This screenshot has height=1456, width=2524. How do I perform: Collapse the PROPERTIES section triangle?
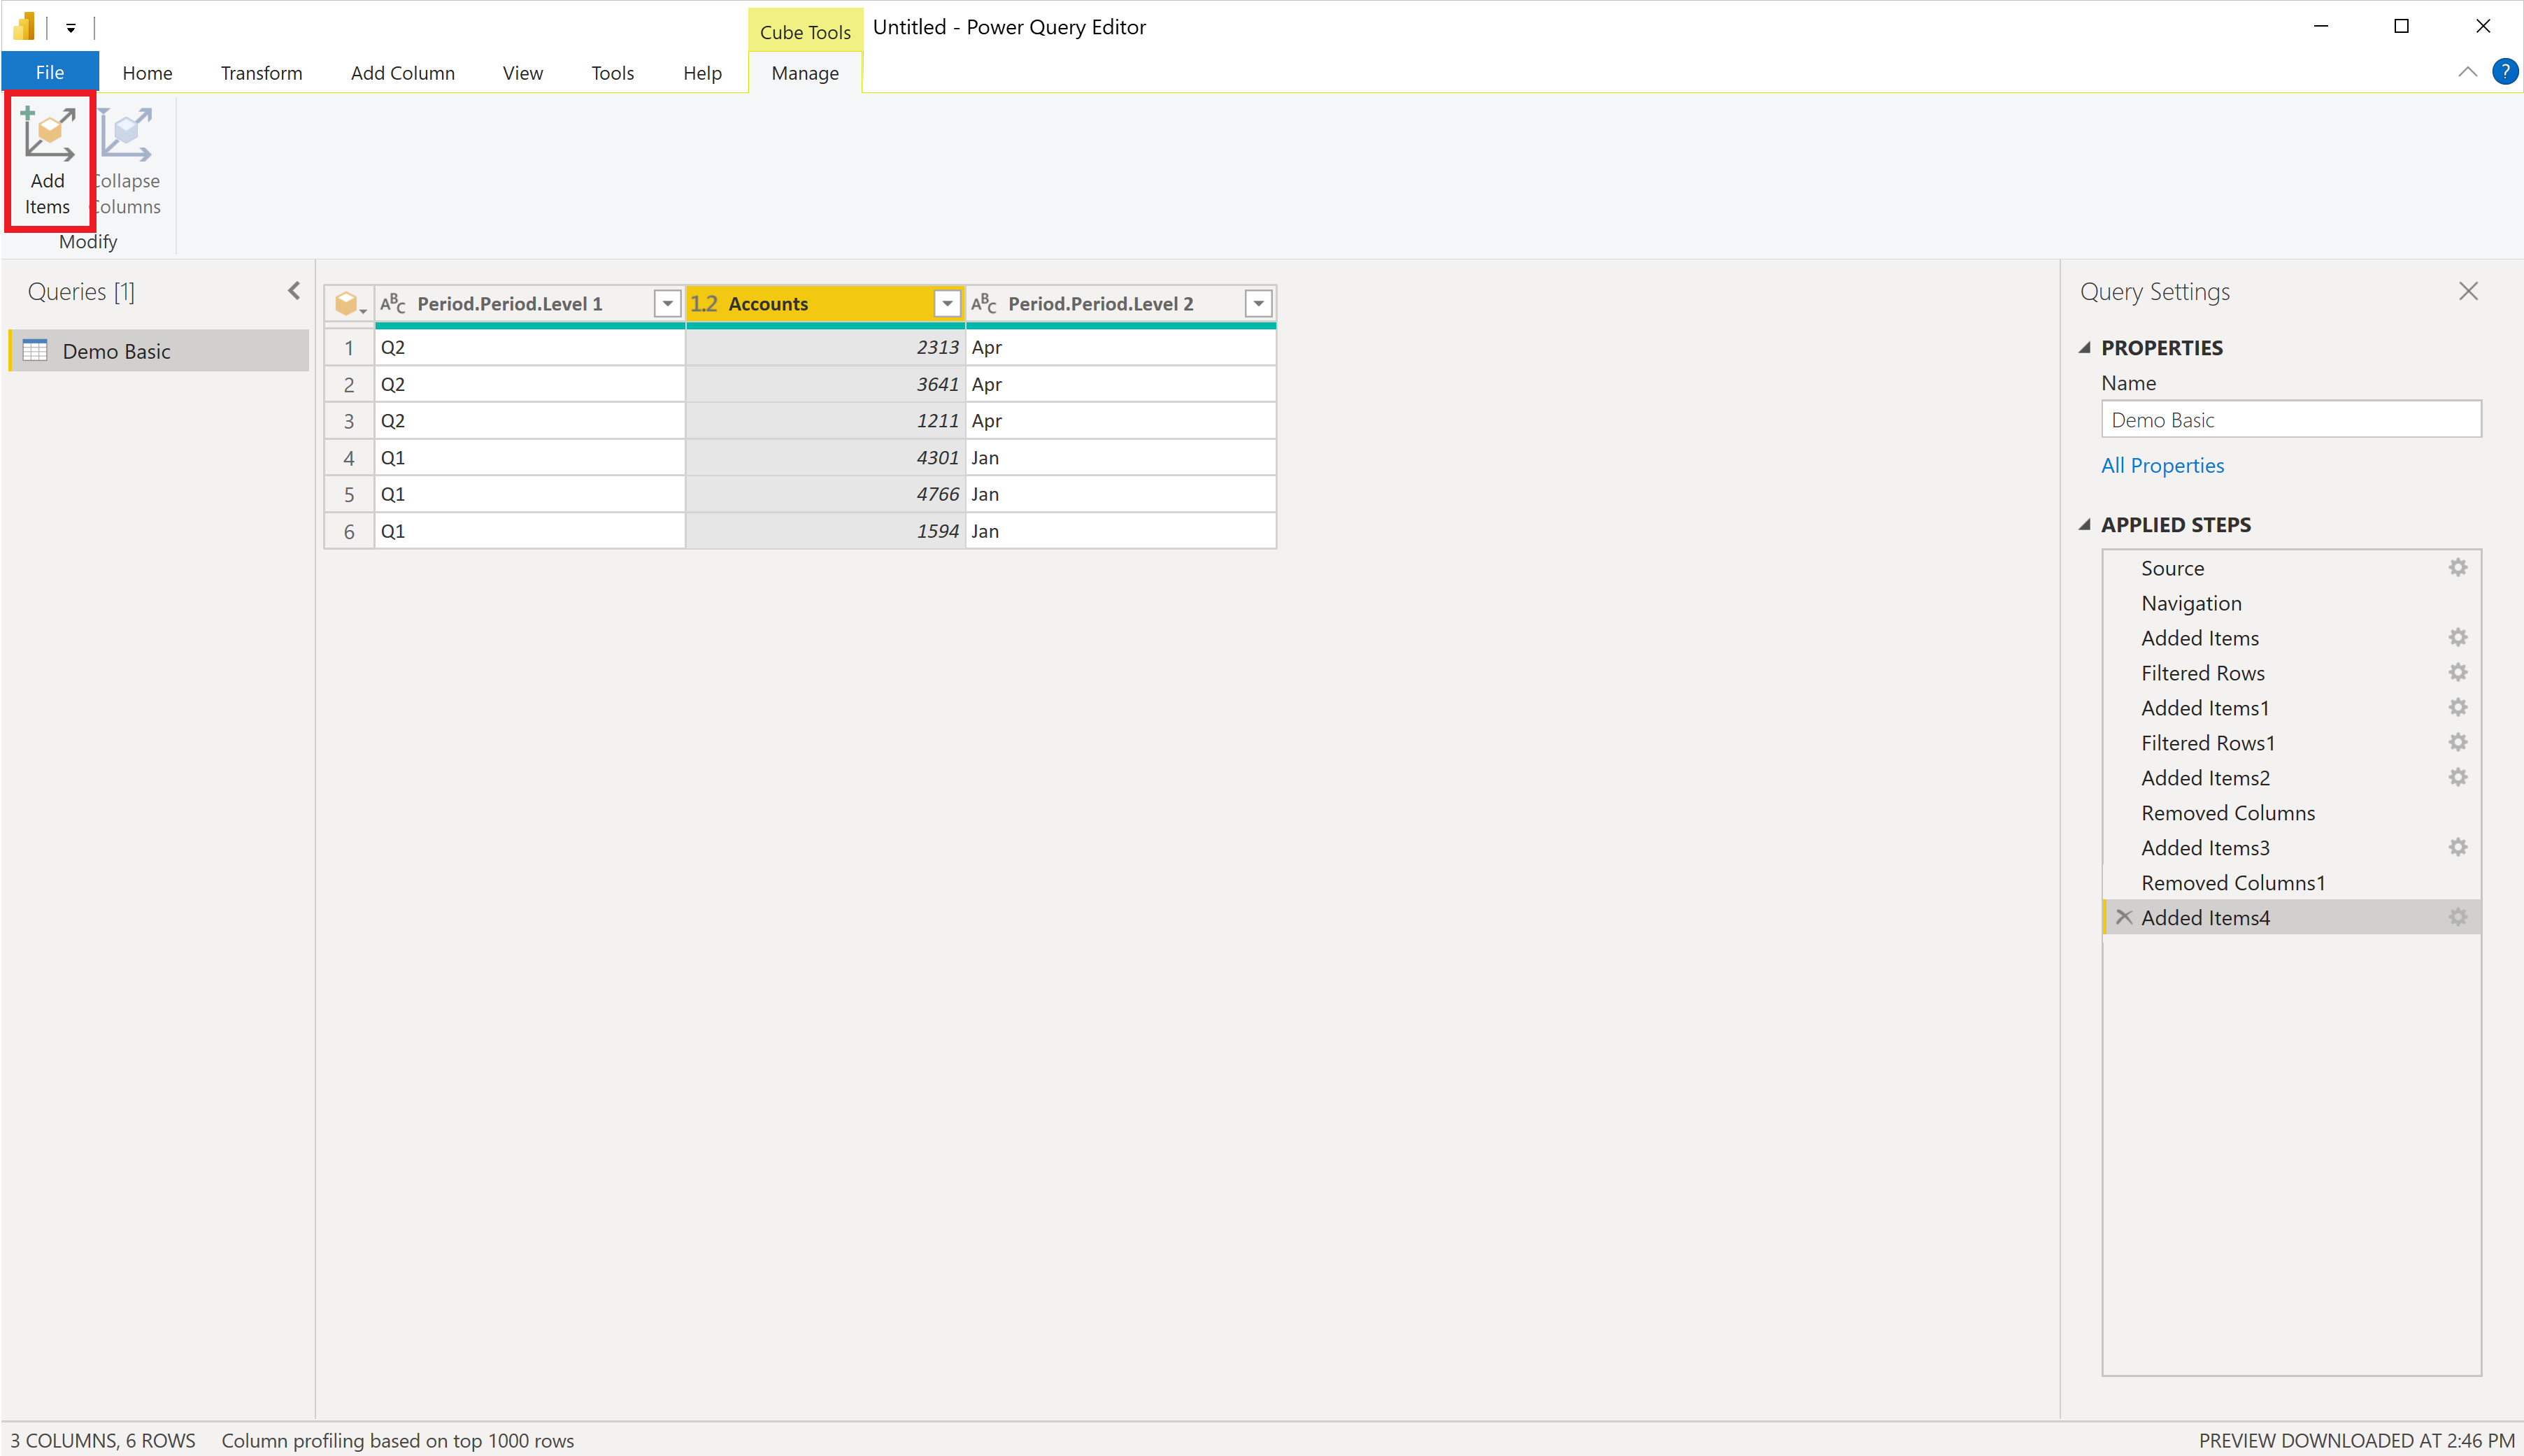tap(2085, 348)
